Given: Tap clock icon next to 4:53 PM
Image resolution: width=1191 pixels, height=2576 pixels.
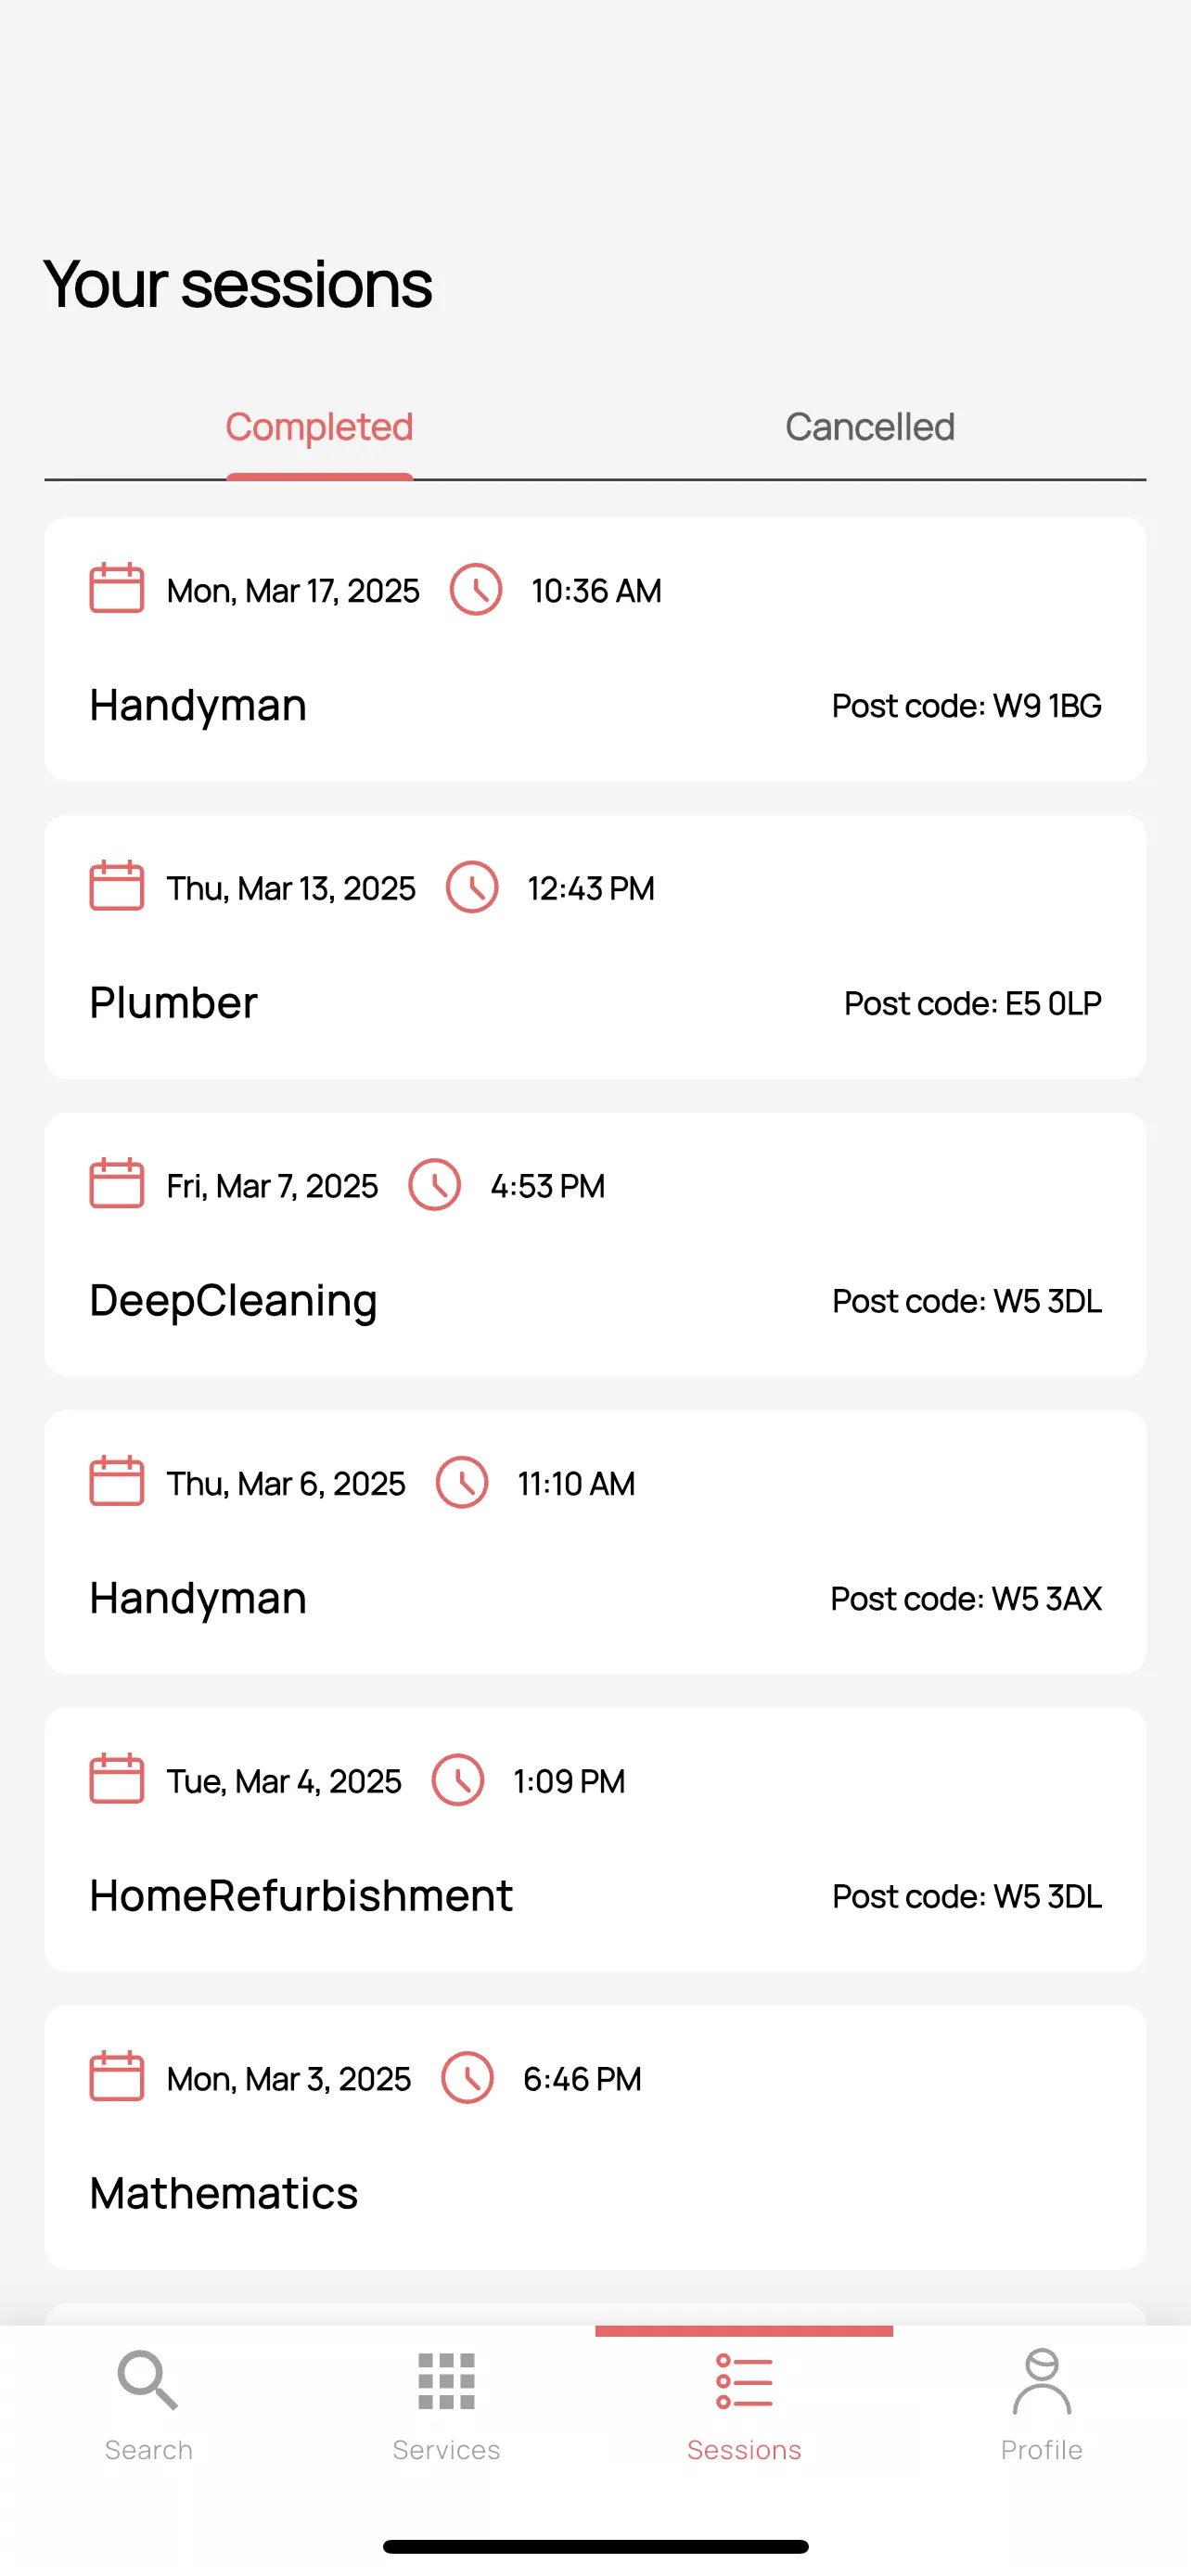Looking at the screenshot, I should (435, 1184).
